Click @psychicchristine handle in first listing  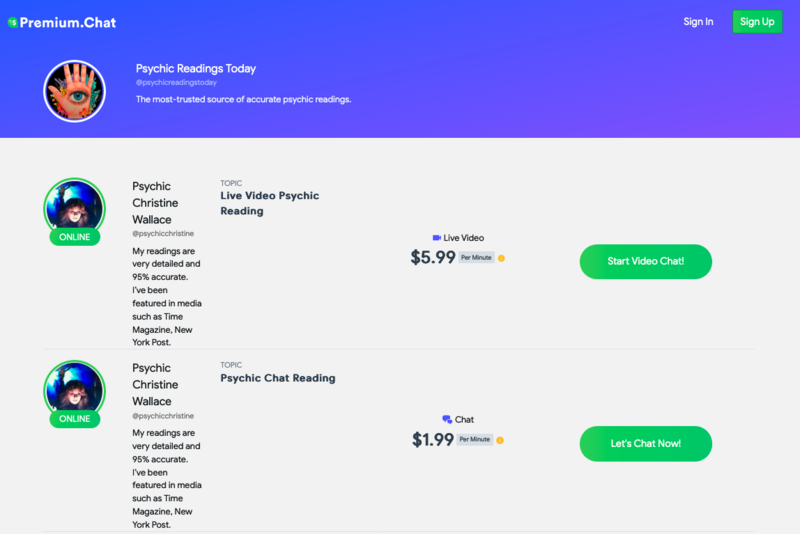point(163,234)
